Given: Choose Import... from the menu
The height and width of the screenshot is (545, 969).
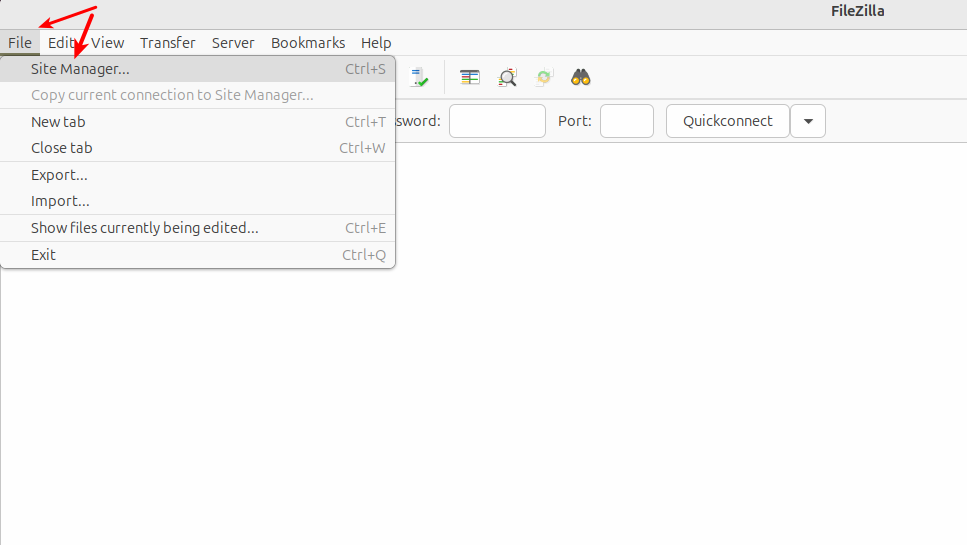Looking at the screenshot, I should (198, 201).
